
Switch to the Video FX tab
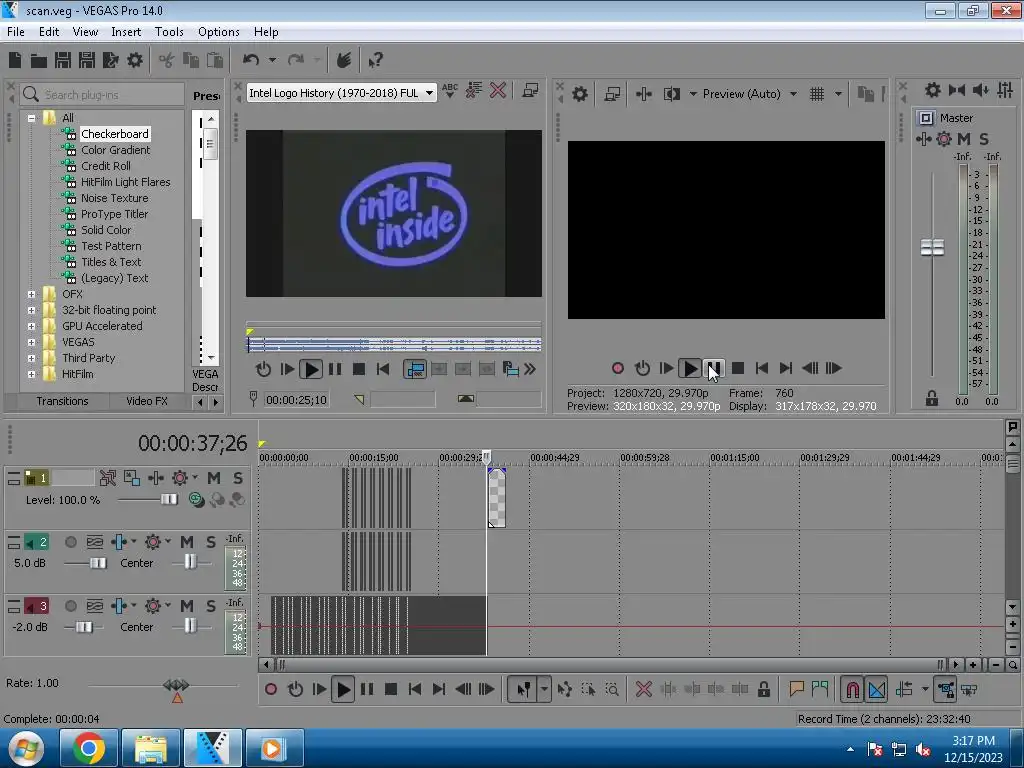[x=147, y=401]
